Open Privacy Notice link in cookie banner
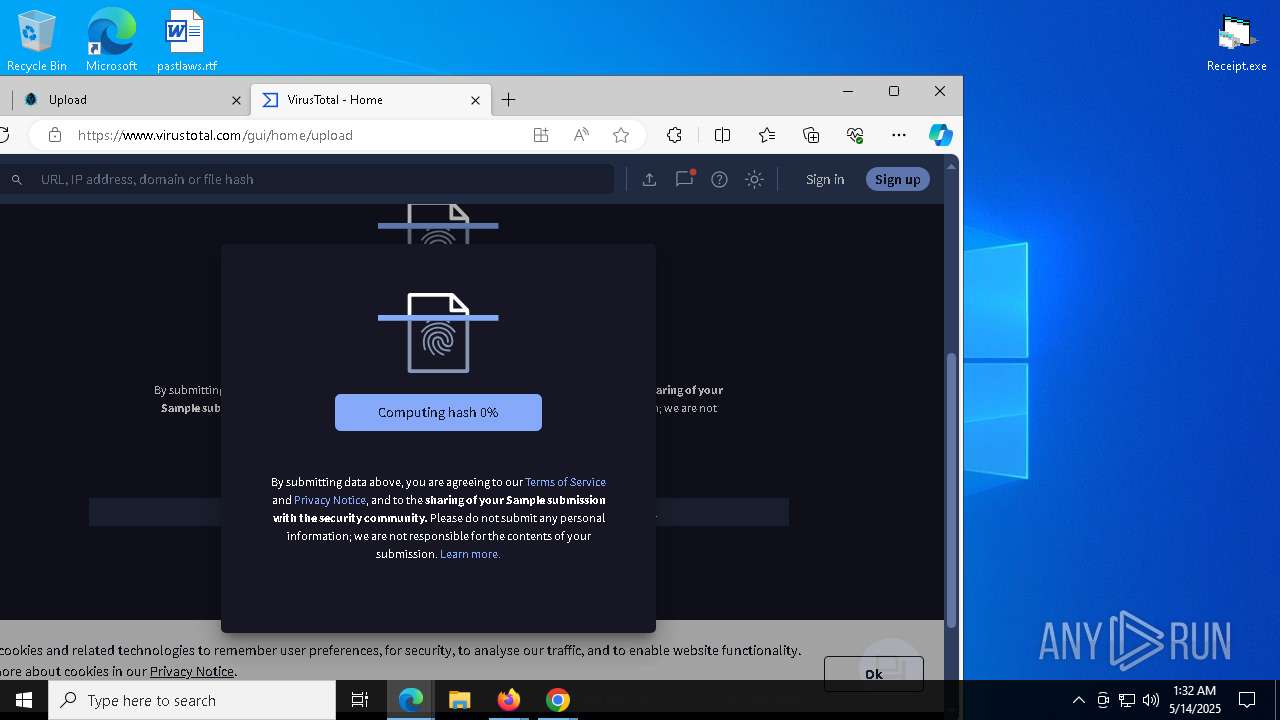This screenshot has height=720, width=1280. 192,671
